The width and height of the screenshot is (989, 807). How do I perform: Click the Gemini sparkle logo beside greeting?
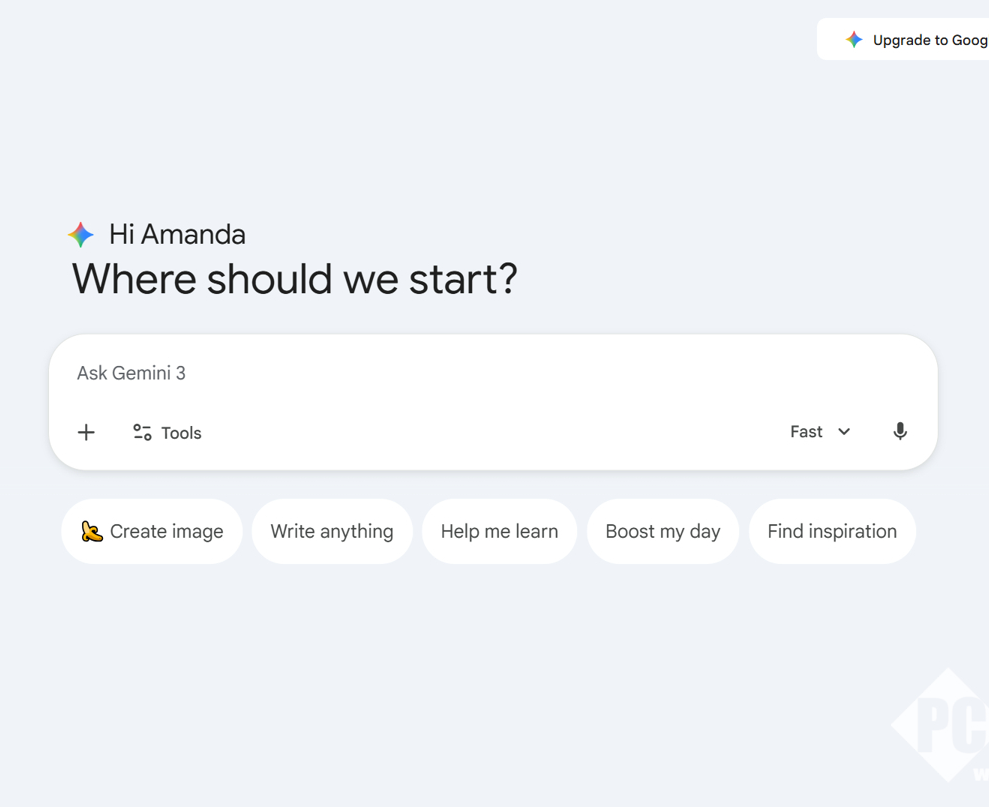coord(81,234)
